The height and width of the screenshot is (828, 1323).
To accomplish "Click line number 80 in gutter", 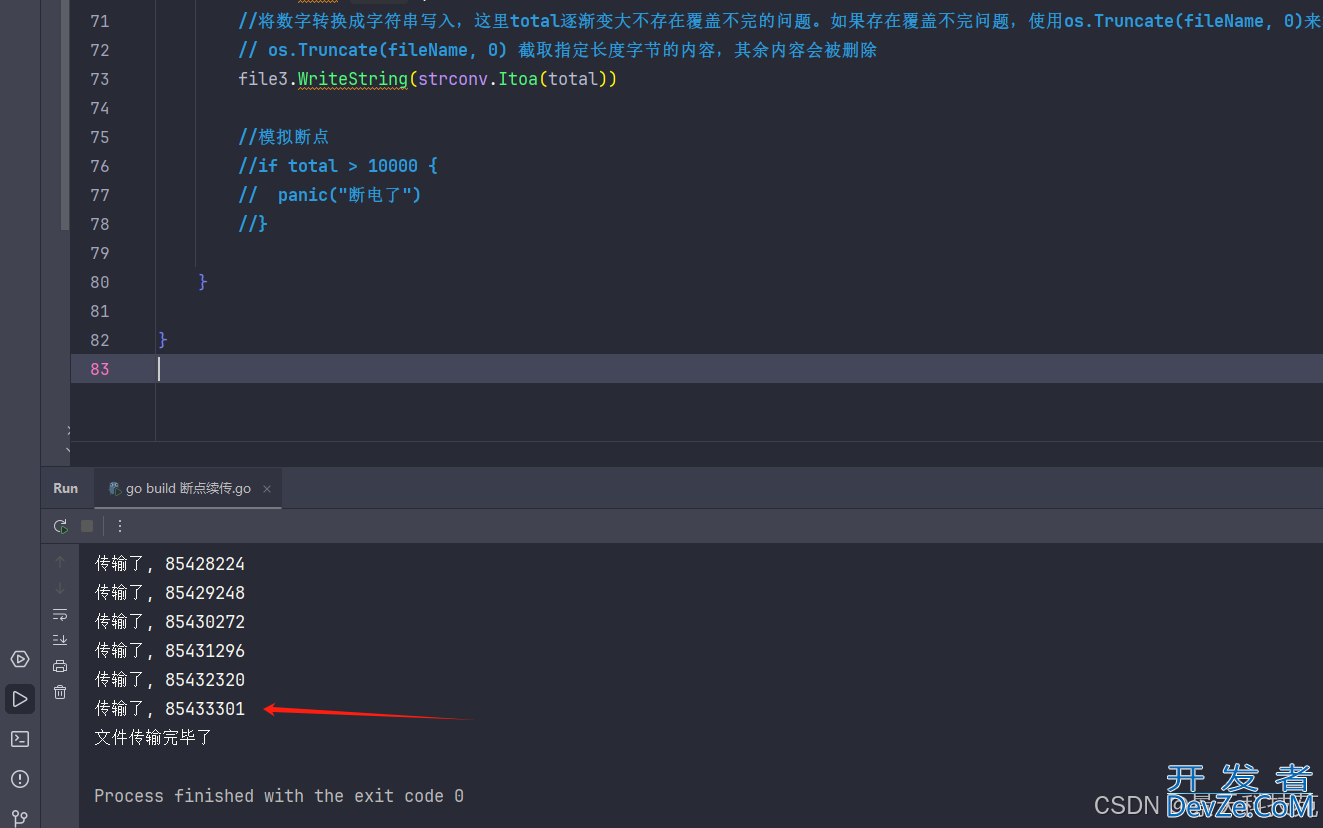I will click(99, 282).
